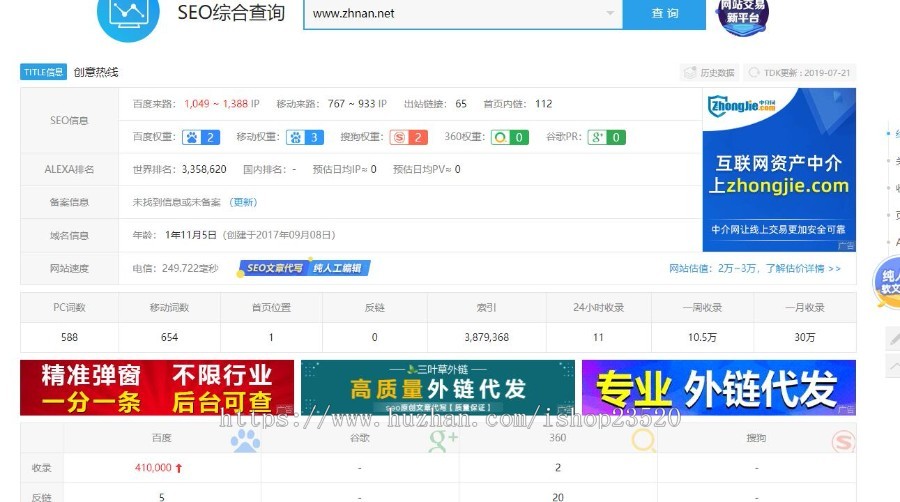The image size is (900, 502).
Task: Click the 360 weight badge
Action: tap(510, 138)
